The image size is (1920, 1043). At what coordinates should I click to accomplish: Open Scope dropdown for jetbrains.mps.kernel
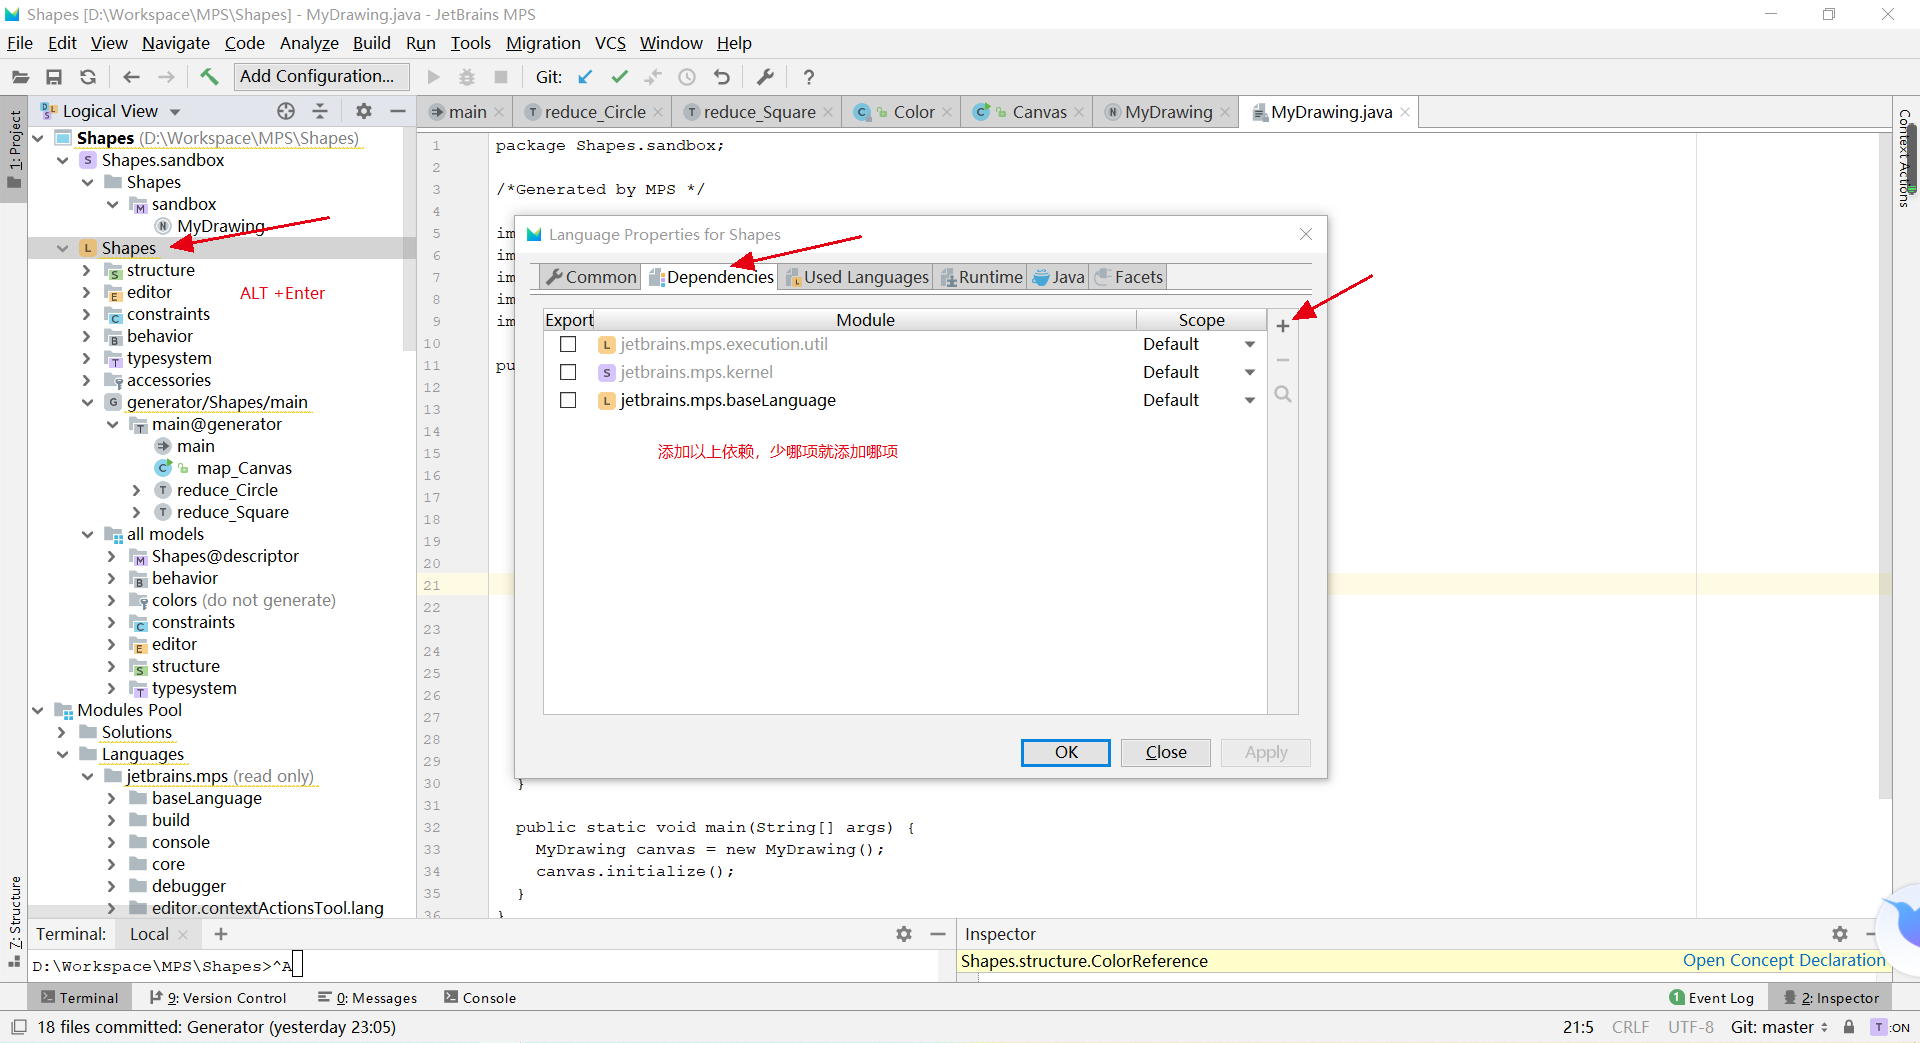[1248, 372]
